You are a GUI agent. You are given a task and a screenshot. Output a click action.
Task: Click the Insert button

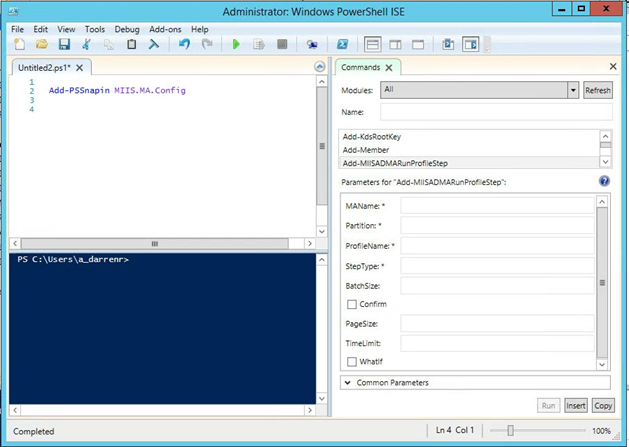pyautogui.click(x=576, y=405)
